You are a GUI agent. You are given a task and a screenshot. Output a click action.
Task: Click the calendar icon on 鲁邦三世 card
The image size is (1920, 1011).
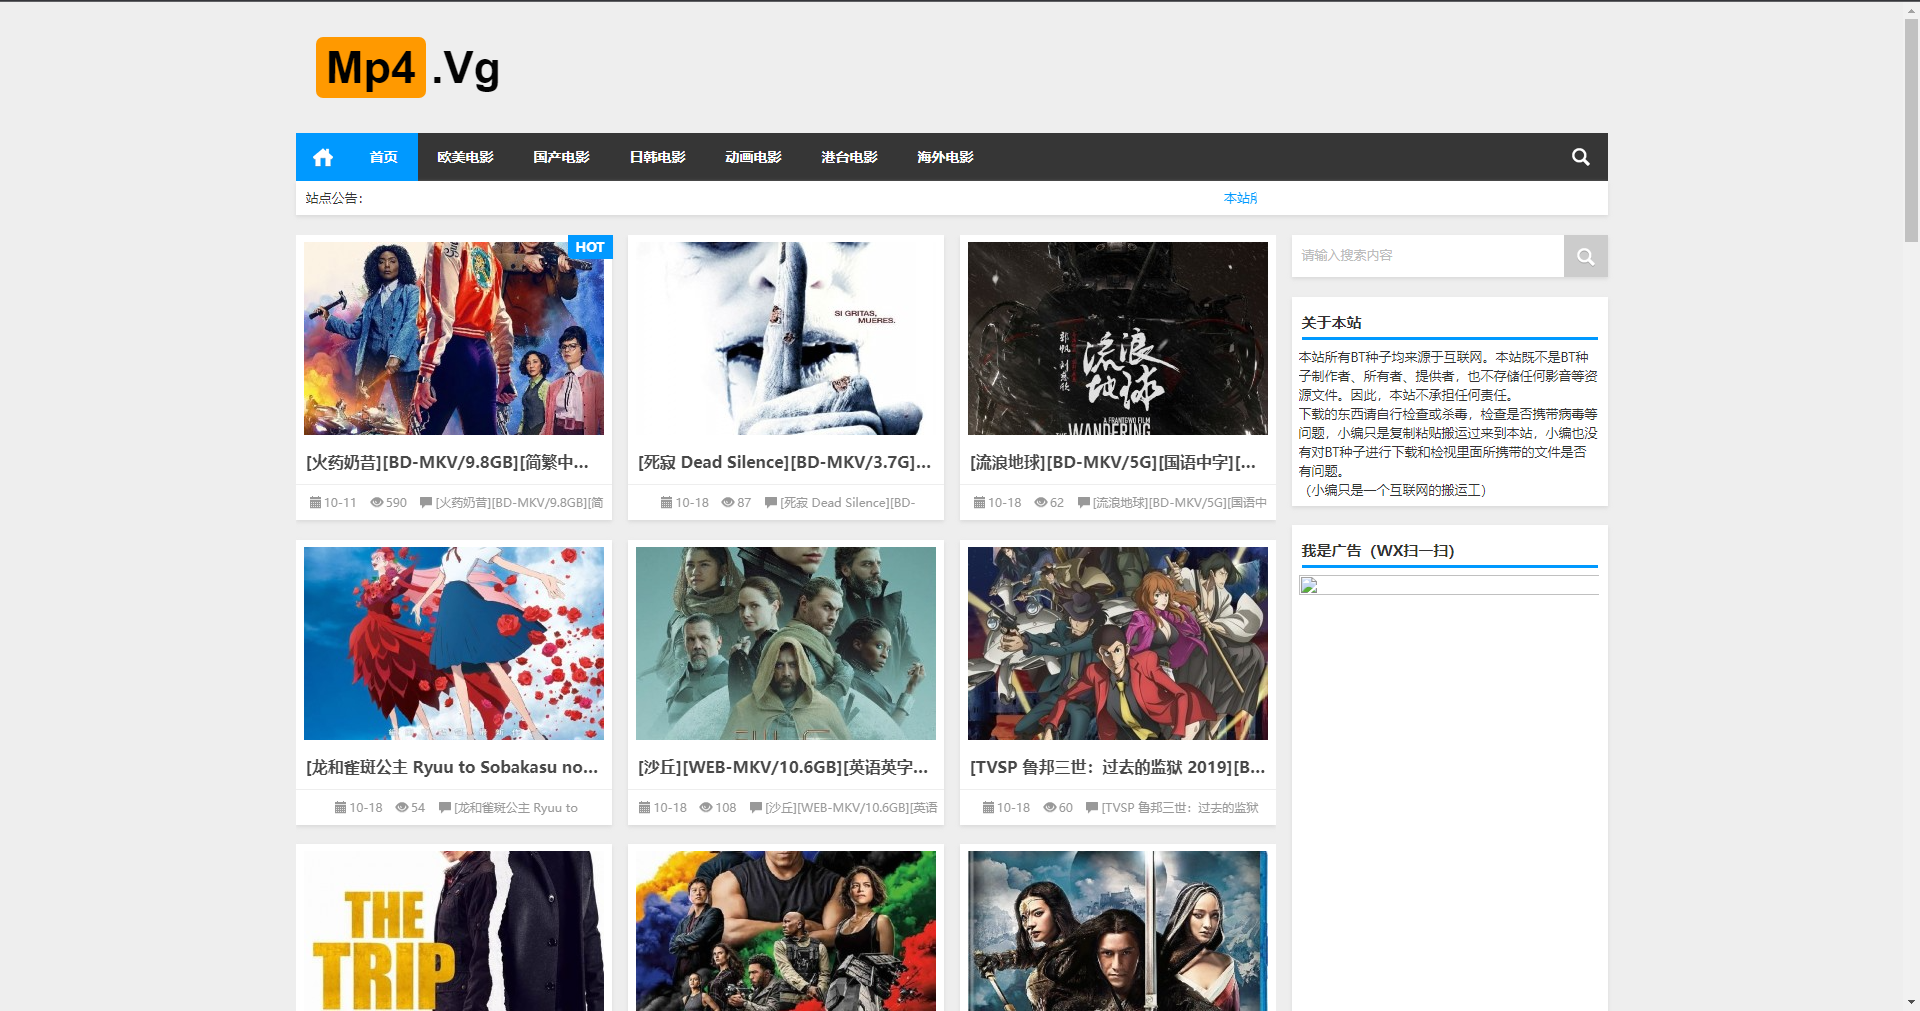click(988, 807)
